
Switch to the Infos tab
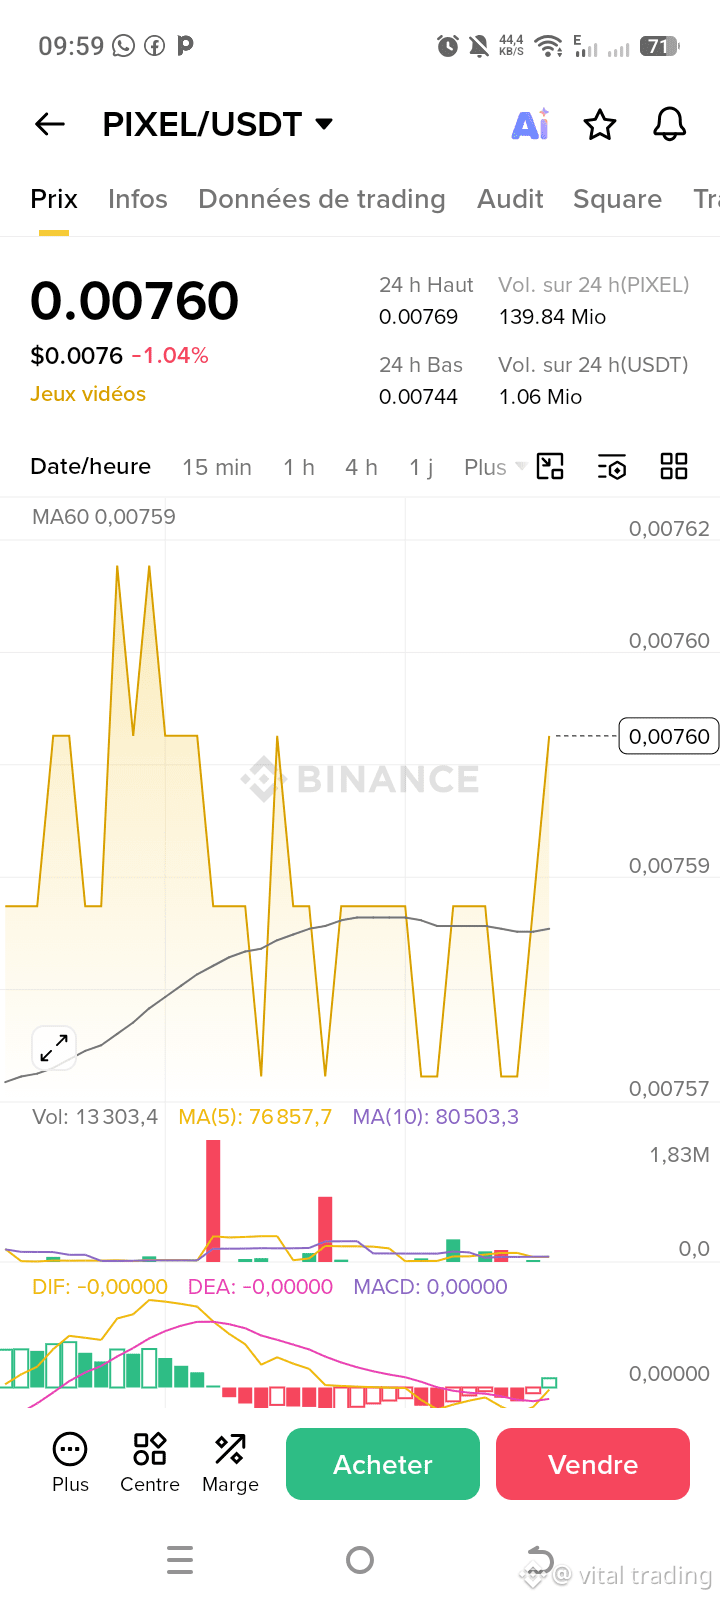point(138,199)
